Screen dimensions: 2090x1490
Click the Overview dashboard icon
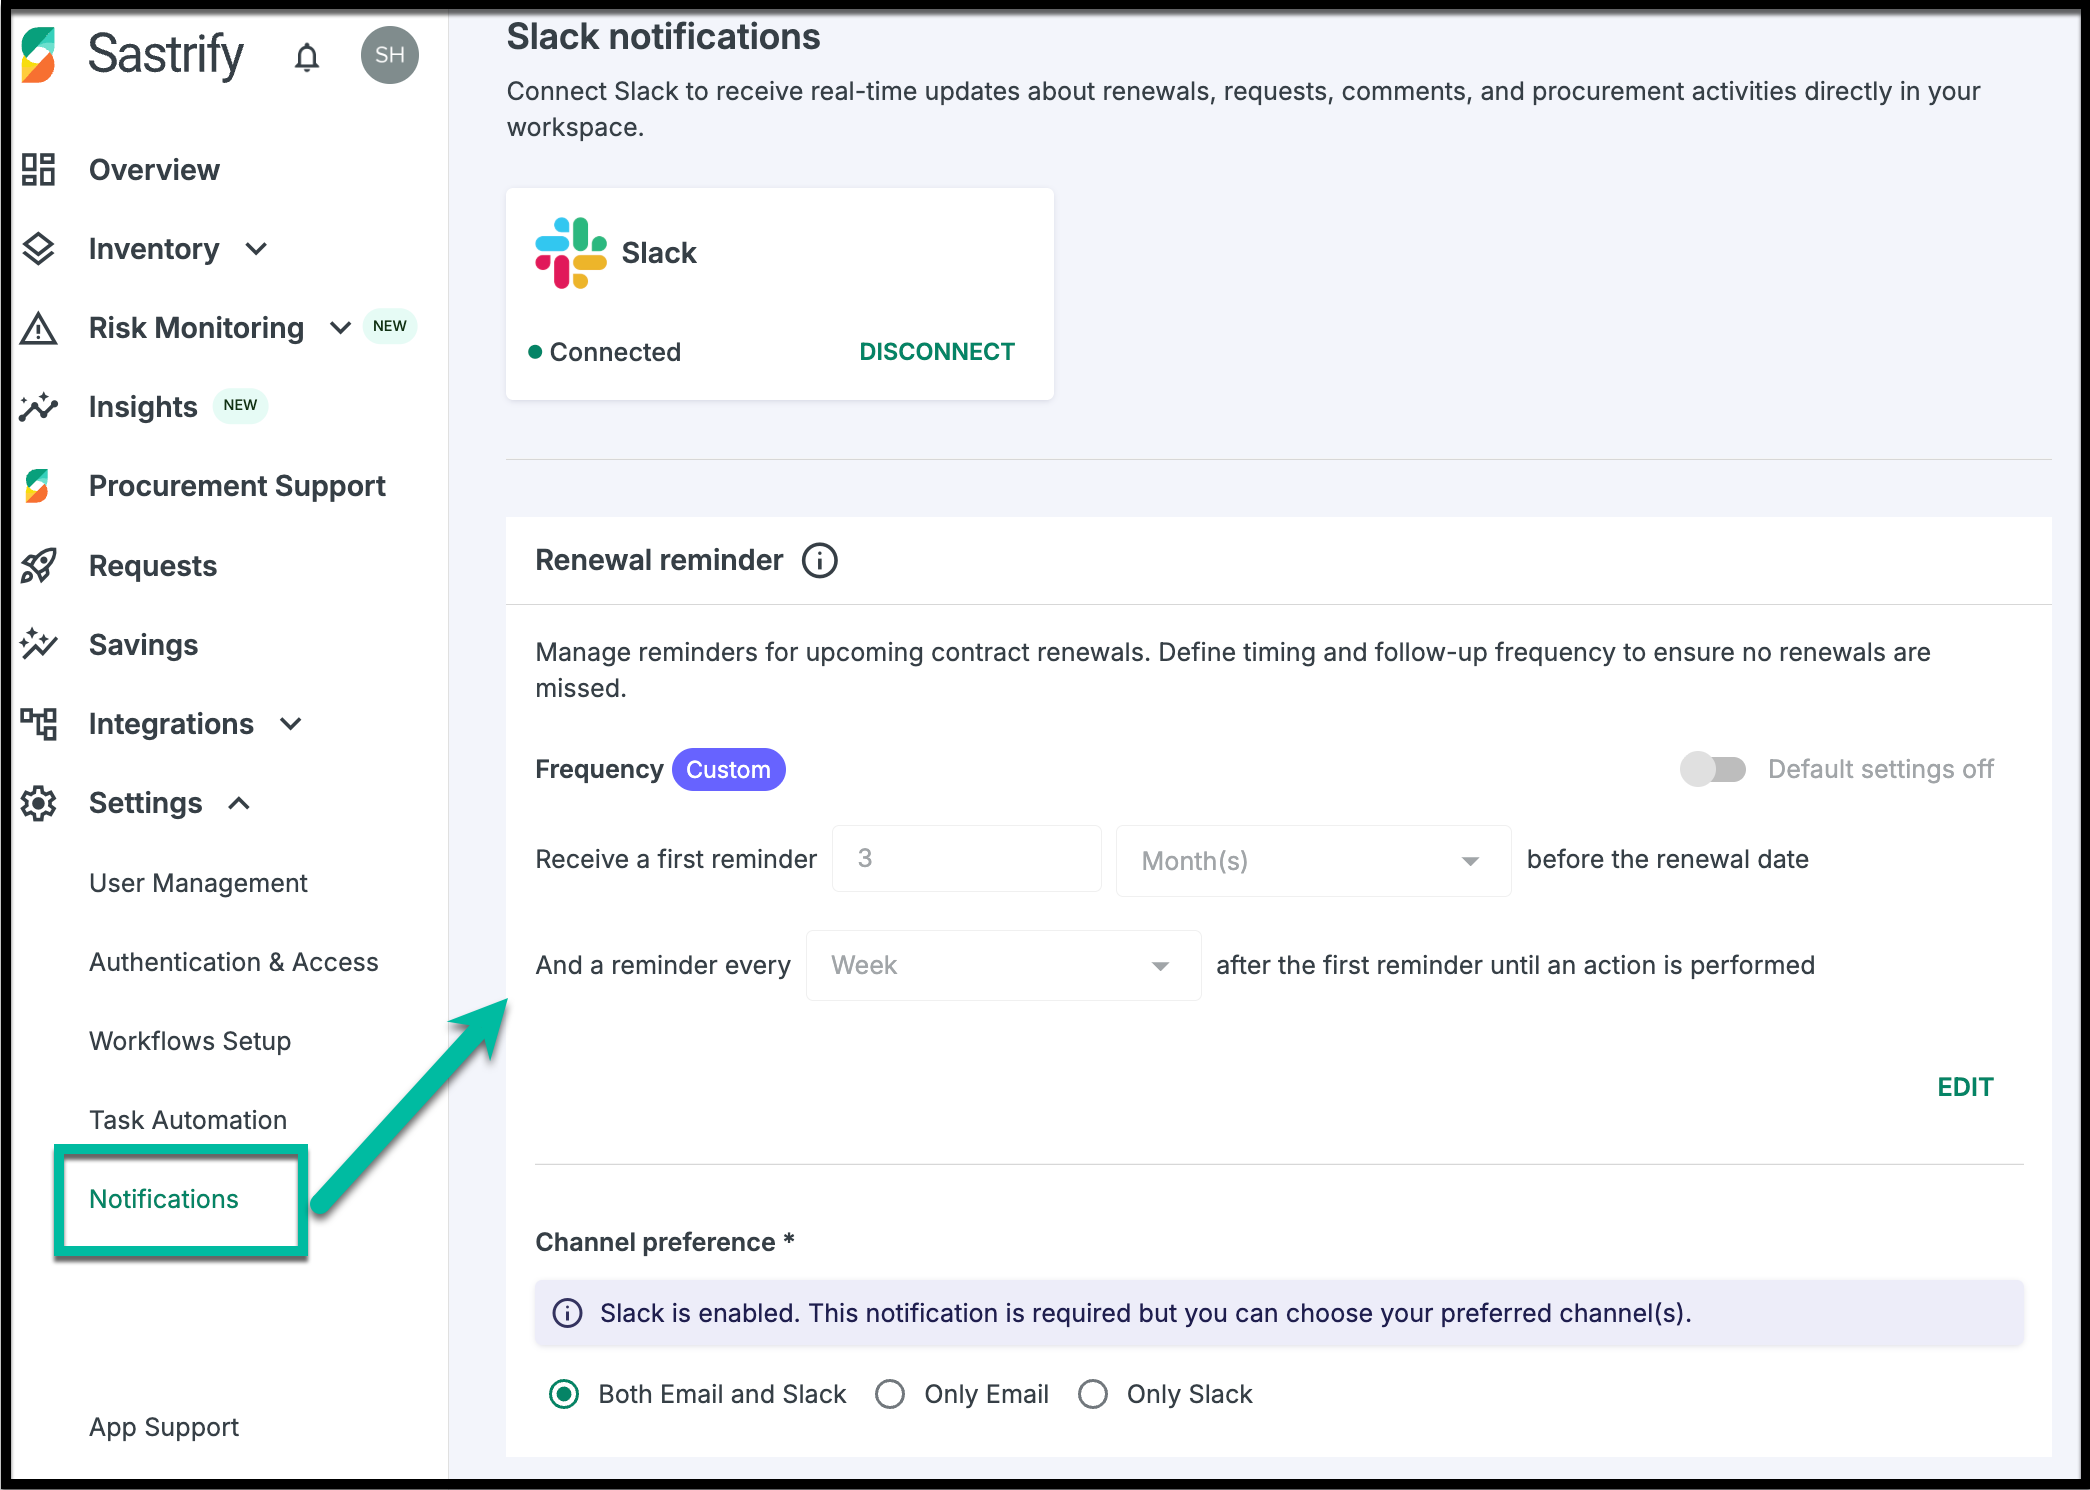coord(39,169)
